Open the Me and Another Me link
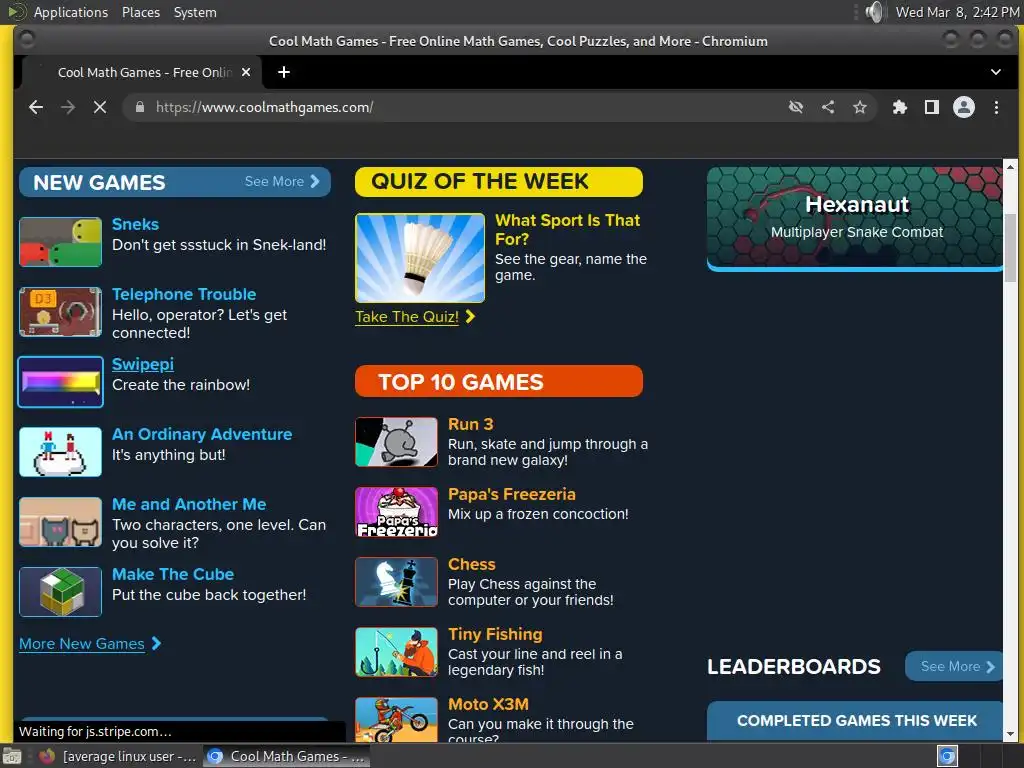 189,504
